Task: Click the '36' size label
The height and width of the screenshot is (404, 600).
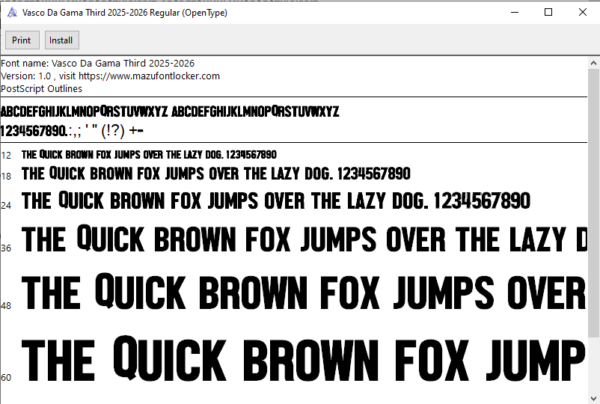Action: point(6,248)
